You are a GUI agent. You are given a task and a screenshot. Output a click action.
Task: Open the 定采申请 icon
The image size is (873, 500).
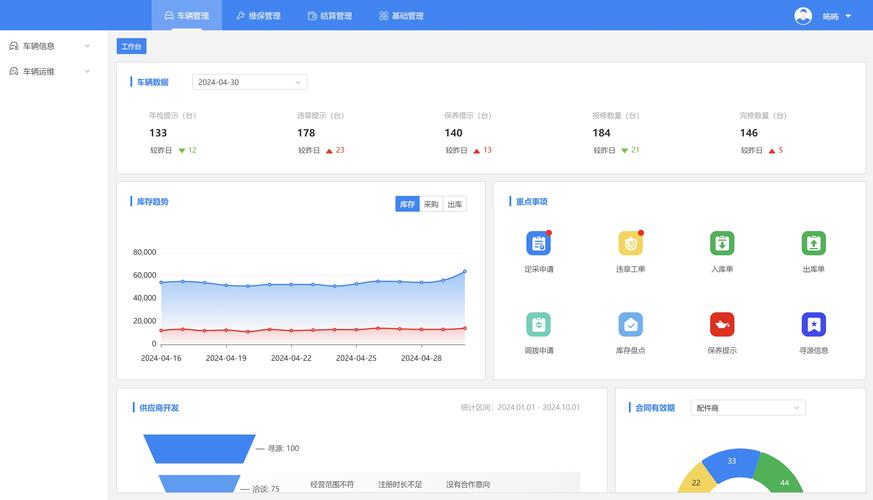pos(538,243)
